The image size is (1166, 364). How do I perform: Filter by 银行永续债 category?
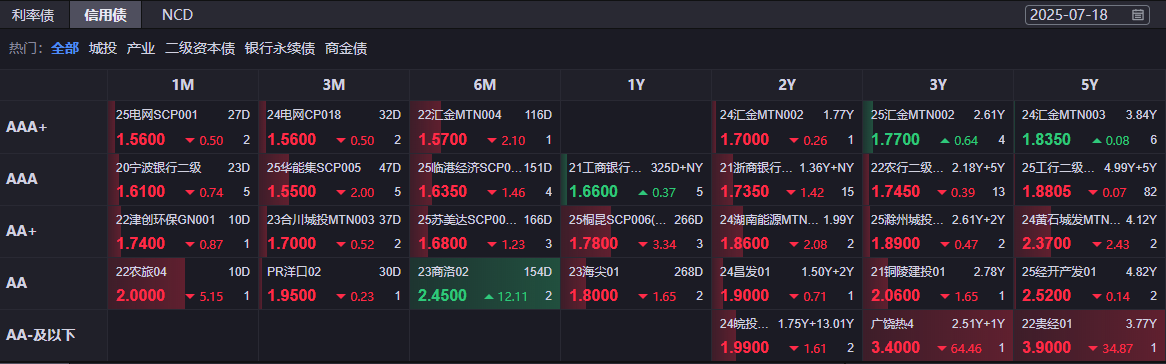coord(280,48)
